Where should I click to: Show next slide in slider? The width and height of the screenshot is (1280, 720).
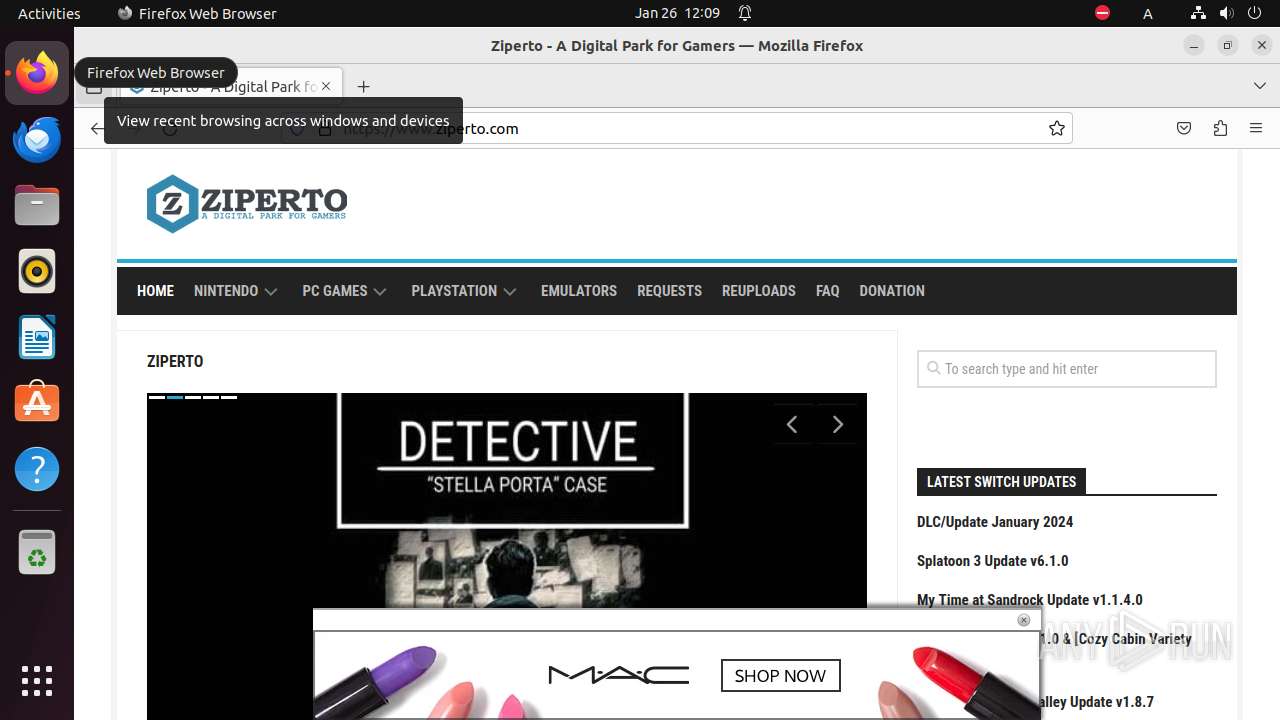pos(838,425)
